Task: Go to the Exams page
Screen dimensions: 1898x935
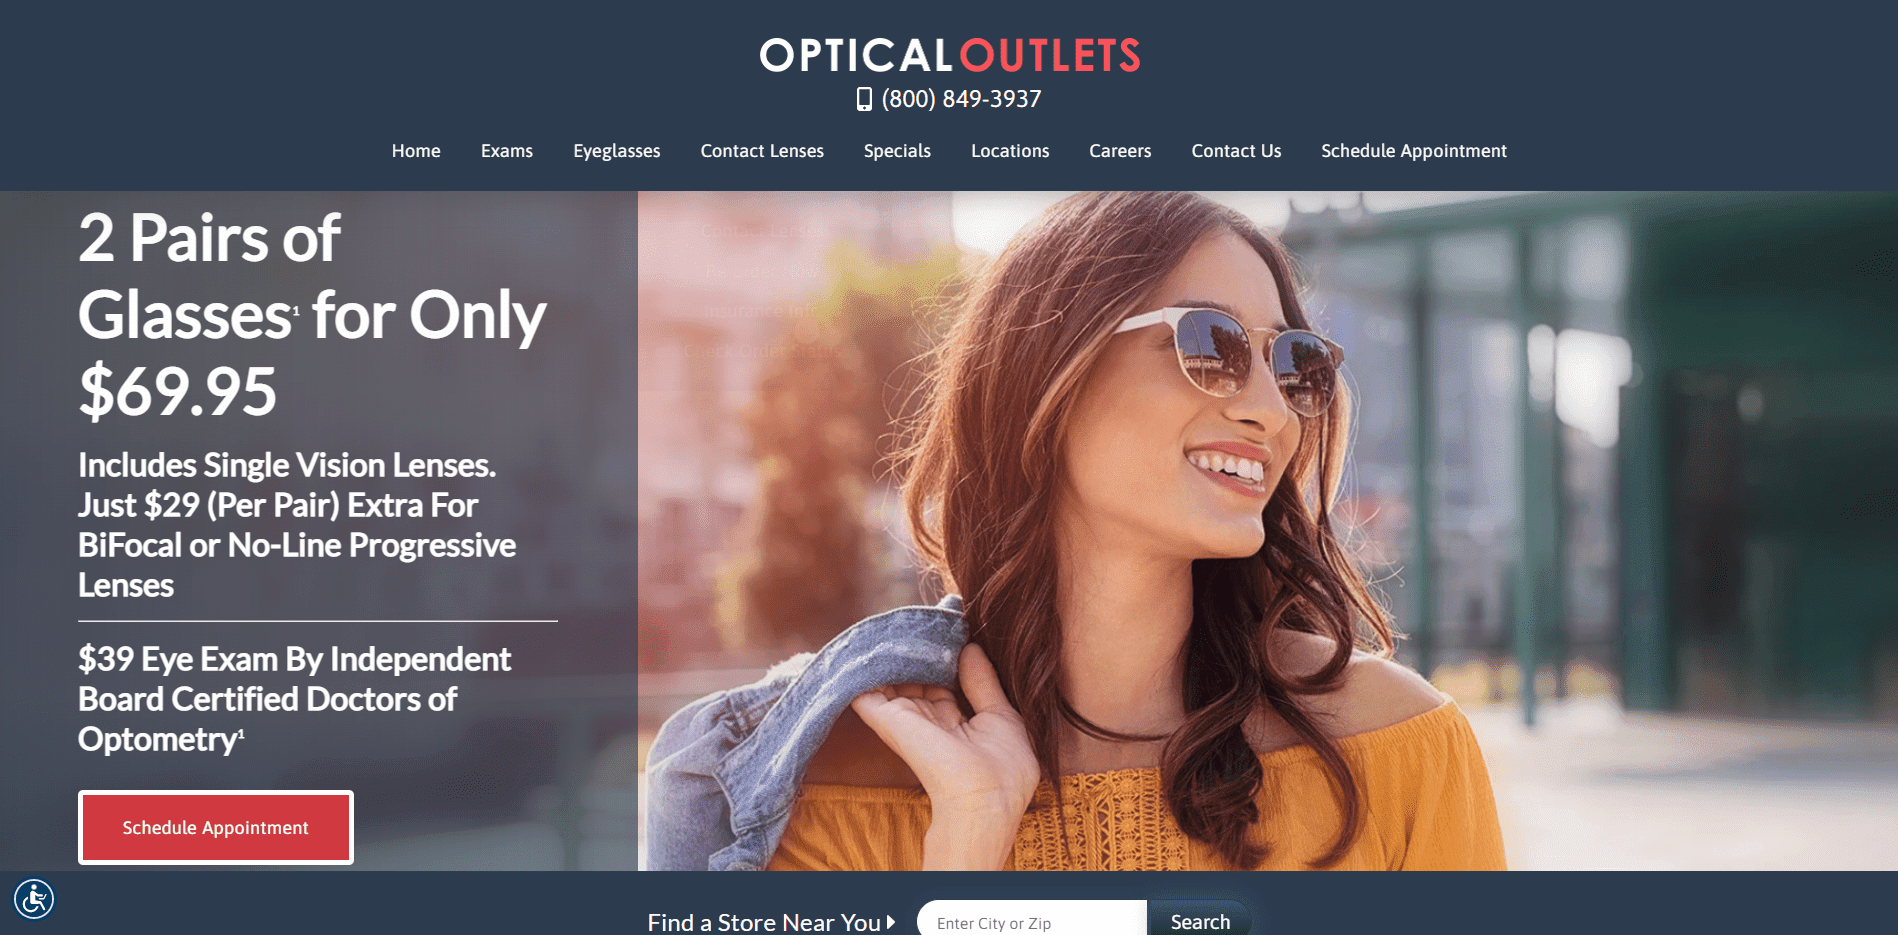Action: (x=507, y=151)
